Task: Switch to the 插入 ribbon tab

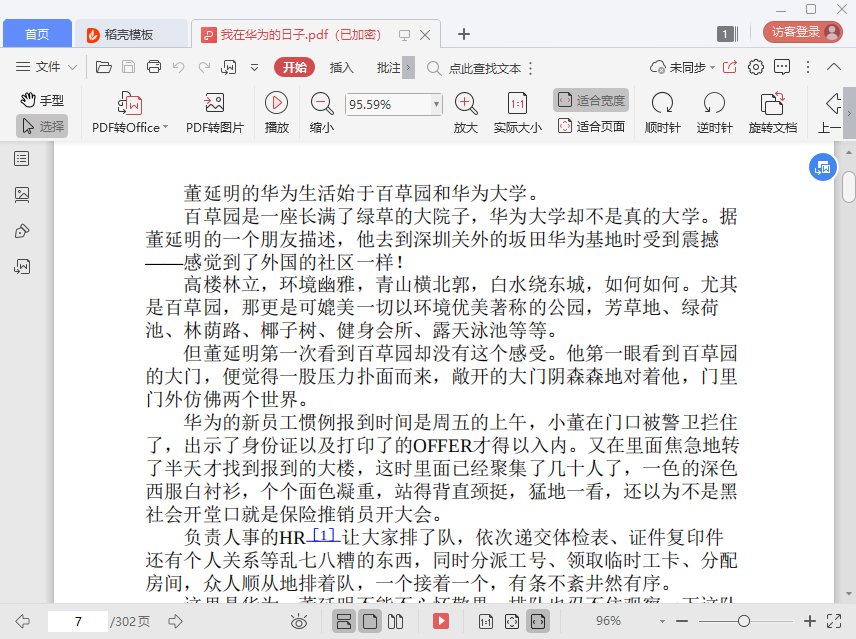Action: coord(342,68)
